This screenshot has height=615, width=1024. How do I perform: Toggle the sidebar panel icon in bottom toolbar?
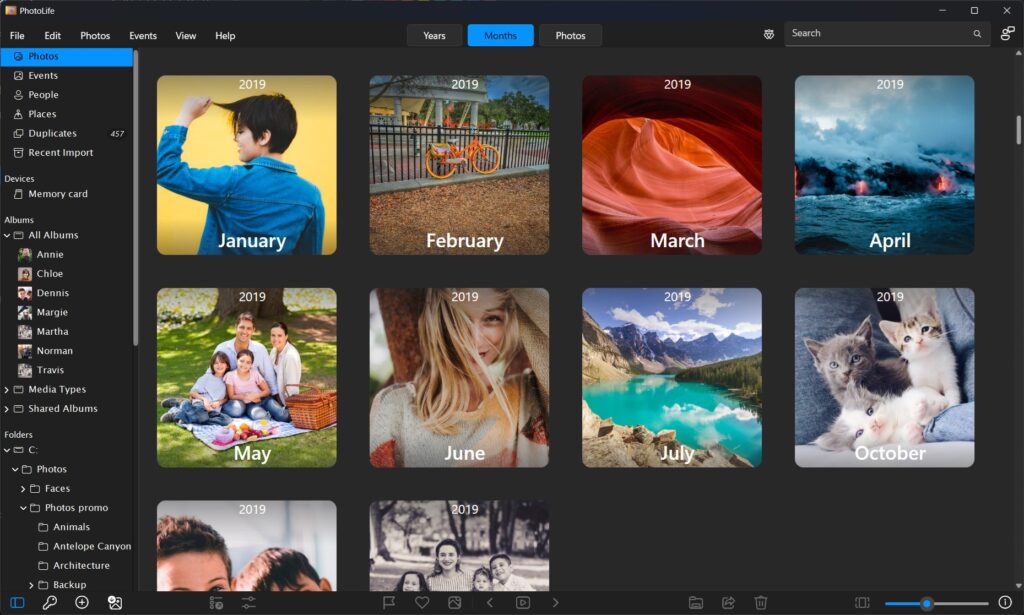(18, 603)
